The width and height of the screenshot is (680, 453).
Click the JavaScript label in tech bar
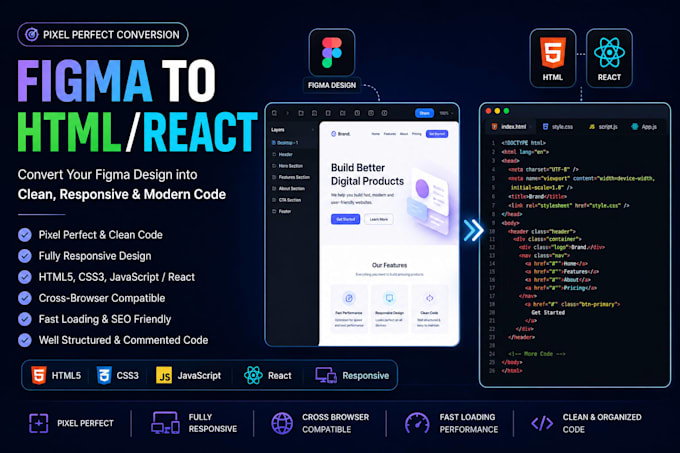(x=199, y=375)
